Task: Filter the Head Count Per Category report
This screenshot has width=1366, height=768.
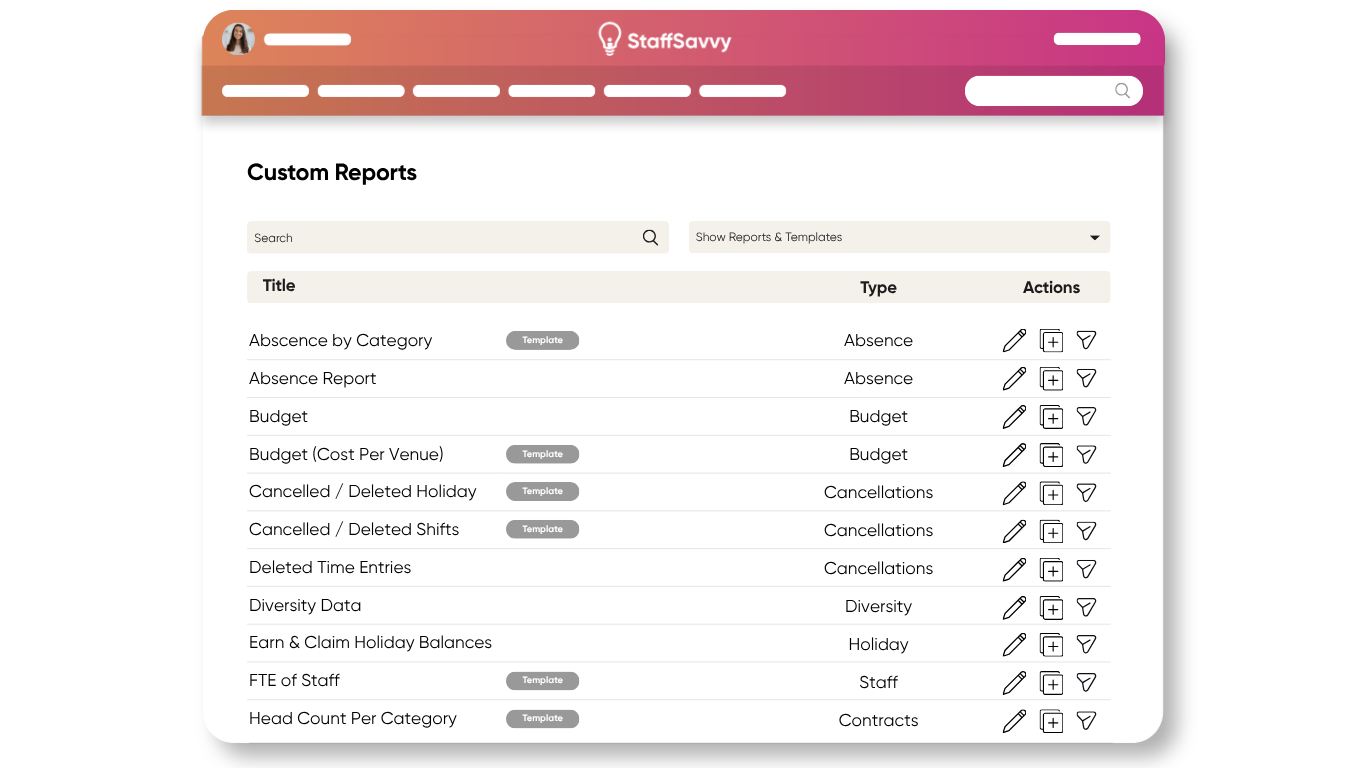Action: point(1087,721)
